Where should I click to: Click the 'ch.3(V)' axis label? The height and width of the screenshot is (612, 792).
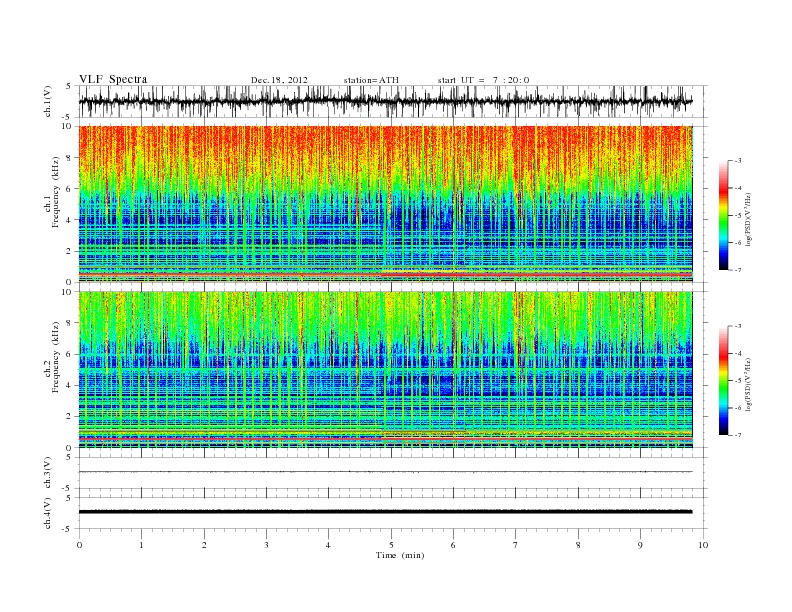click(48, 473)
